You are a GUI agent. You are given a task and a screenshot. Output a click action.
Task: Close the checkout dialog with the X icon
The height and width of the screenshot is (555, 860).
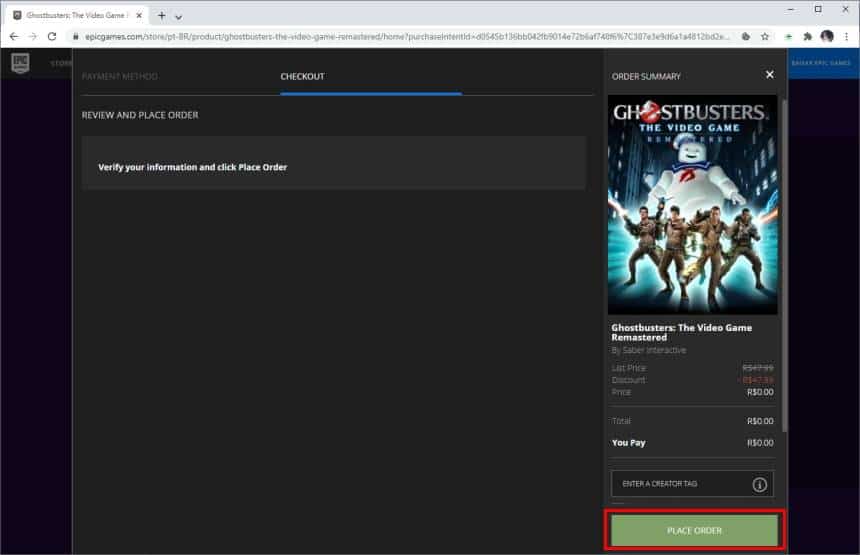[770, 75]
